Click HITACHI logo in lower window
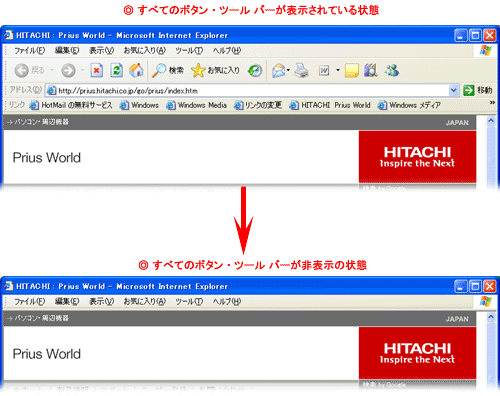This screenshot has width=500, height=396. click(x=417, y=353)
